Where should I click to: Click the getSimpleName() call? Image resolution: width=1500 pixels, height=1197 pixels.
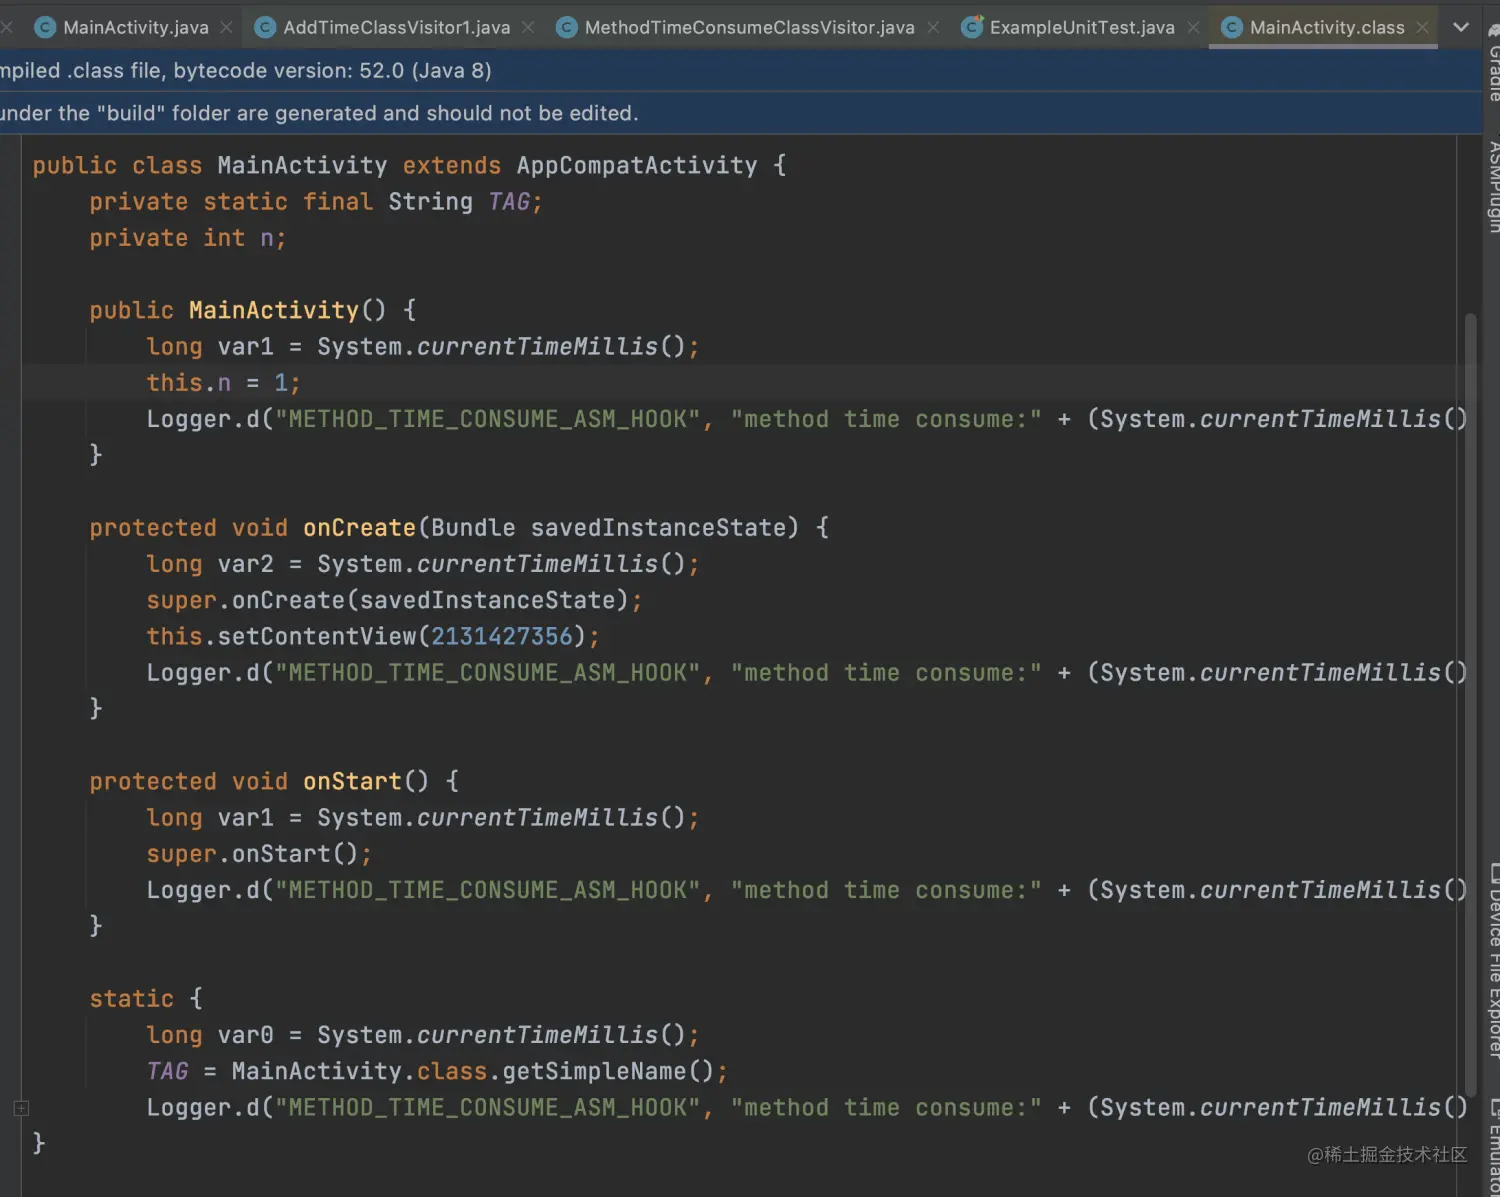click(608, 1071)
